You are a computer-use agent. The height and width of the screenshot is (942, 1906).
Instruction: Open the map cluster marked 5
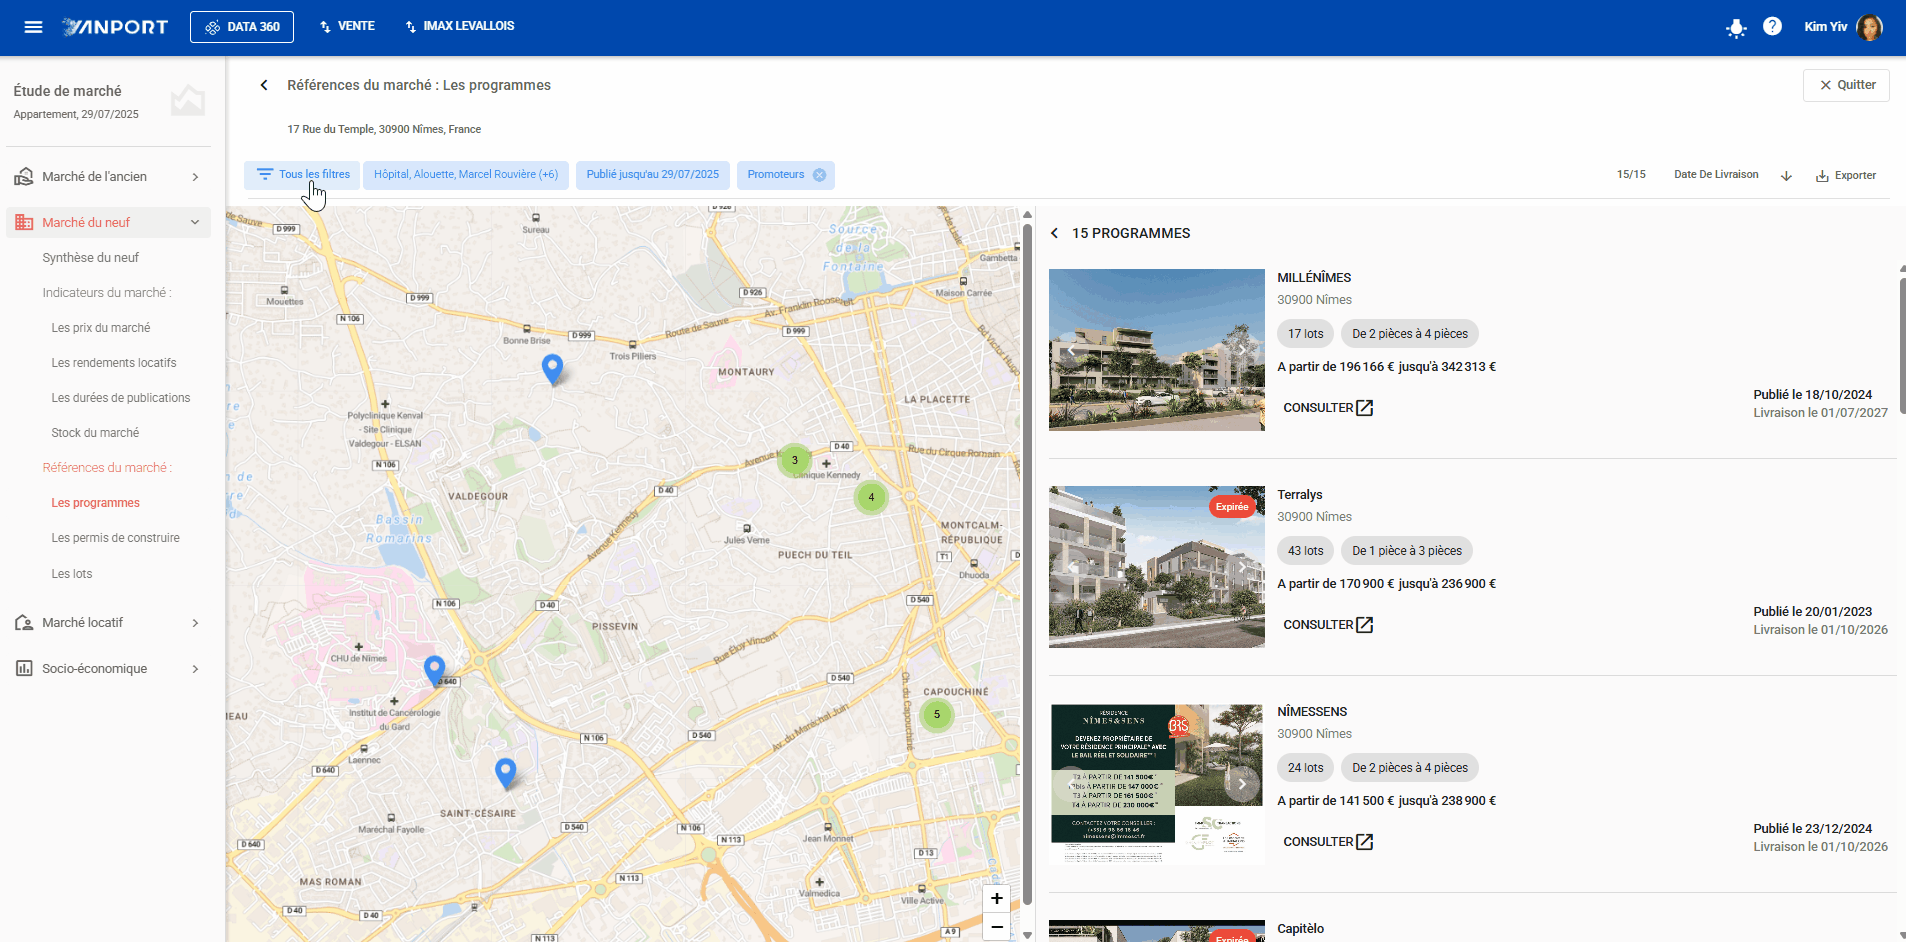click(x=936, y=714)
